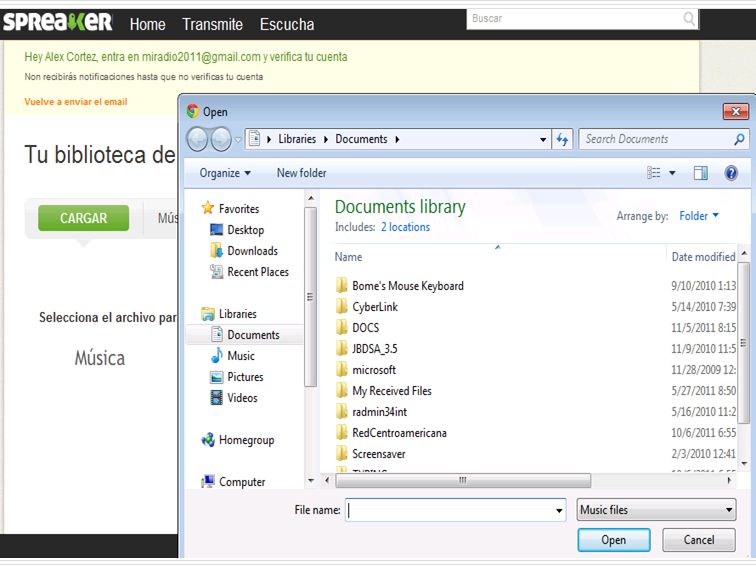The height and width of the screenshot is (567, 756).
Task: Close the Open dialog
Action: pyautogui.click(x=736, y=111)
